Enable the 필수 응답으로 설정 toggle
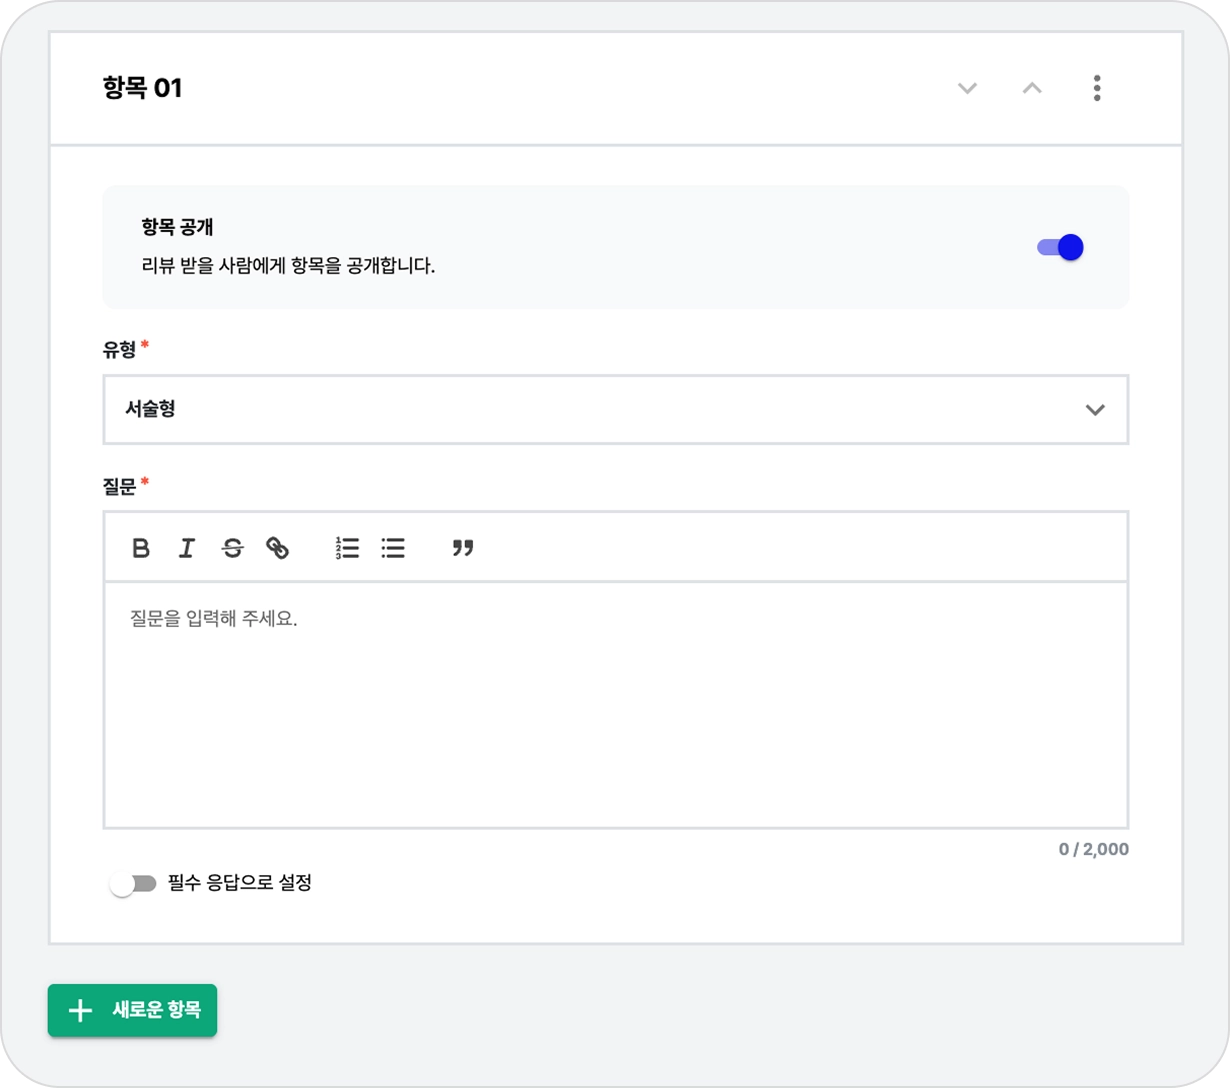The height and width of the screenshot is (1088, 1230). click(x=133, y=884)
